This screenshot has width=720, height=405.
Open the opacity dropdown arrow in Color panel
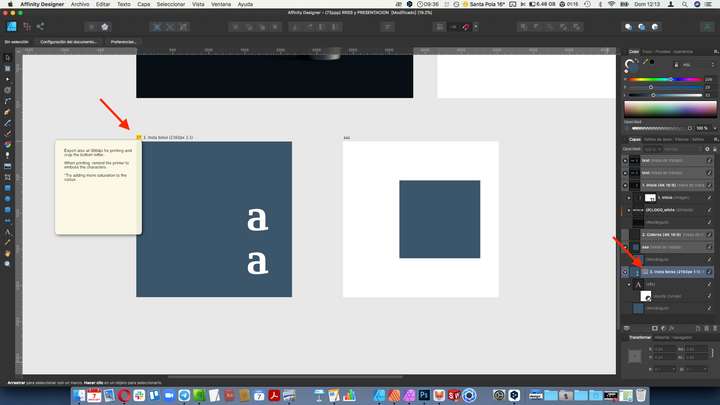tap(715, 128)
